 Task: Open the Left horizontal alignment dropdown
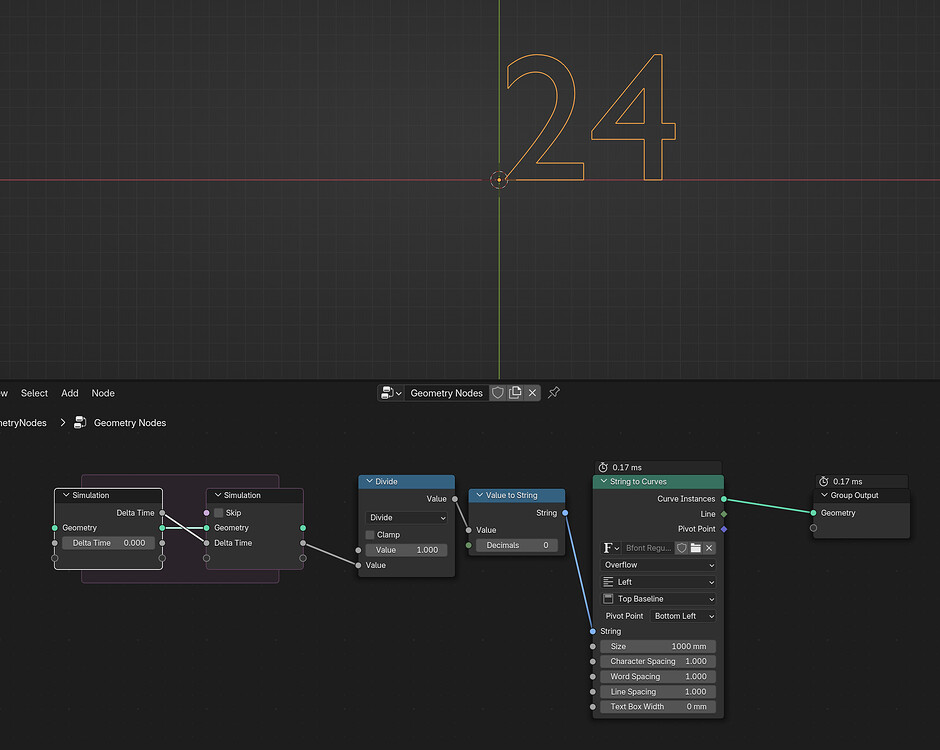658,582
